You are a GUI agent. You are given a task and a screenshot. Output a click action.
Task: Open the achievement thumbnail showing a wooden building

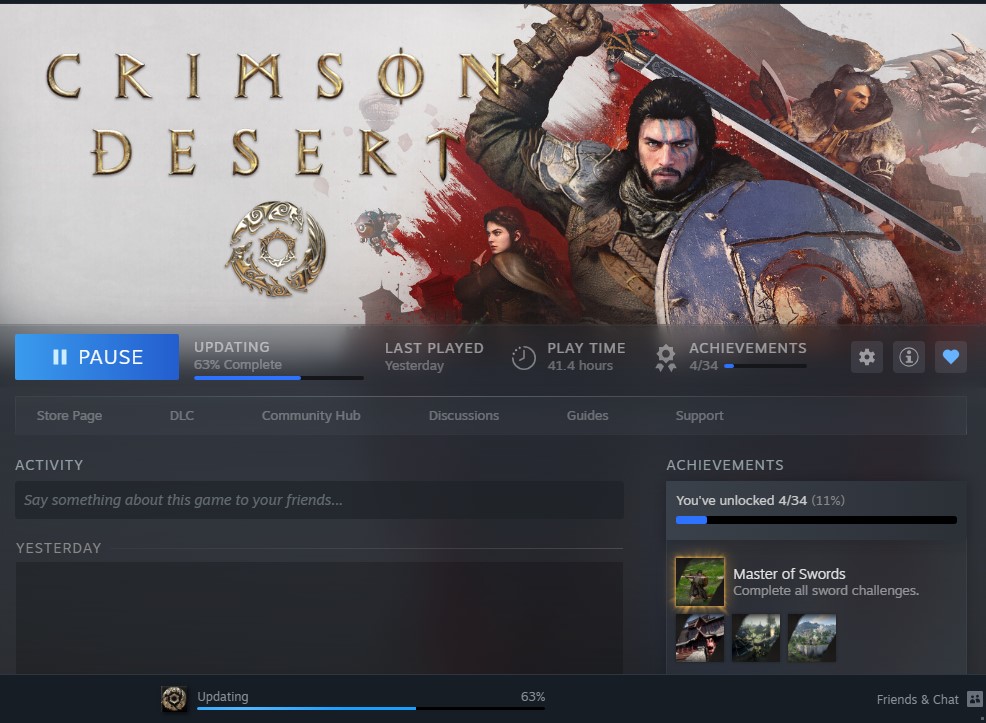coord(700,638)
